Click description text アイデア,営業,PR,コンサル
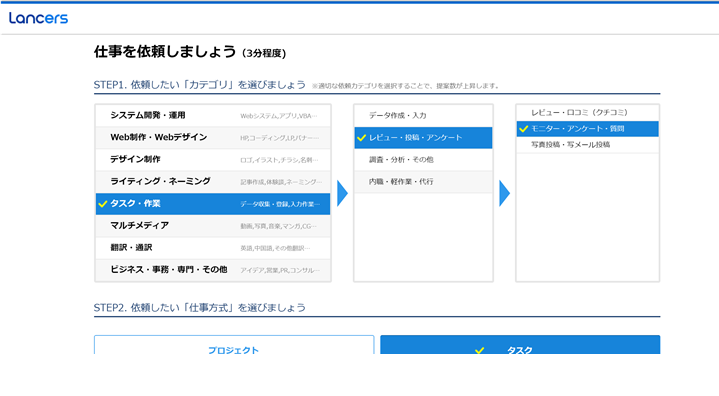The height and width of the screenshot is (396, 719). (x=280, y=270)
